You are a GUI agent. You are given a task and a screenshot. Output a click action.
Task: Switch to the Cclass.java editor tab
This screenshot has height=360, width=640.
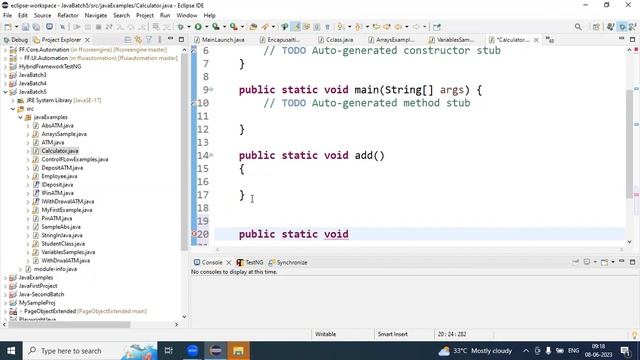pyautogui.click(x=336, y=40)
